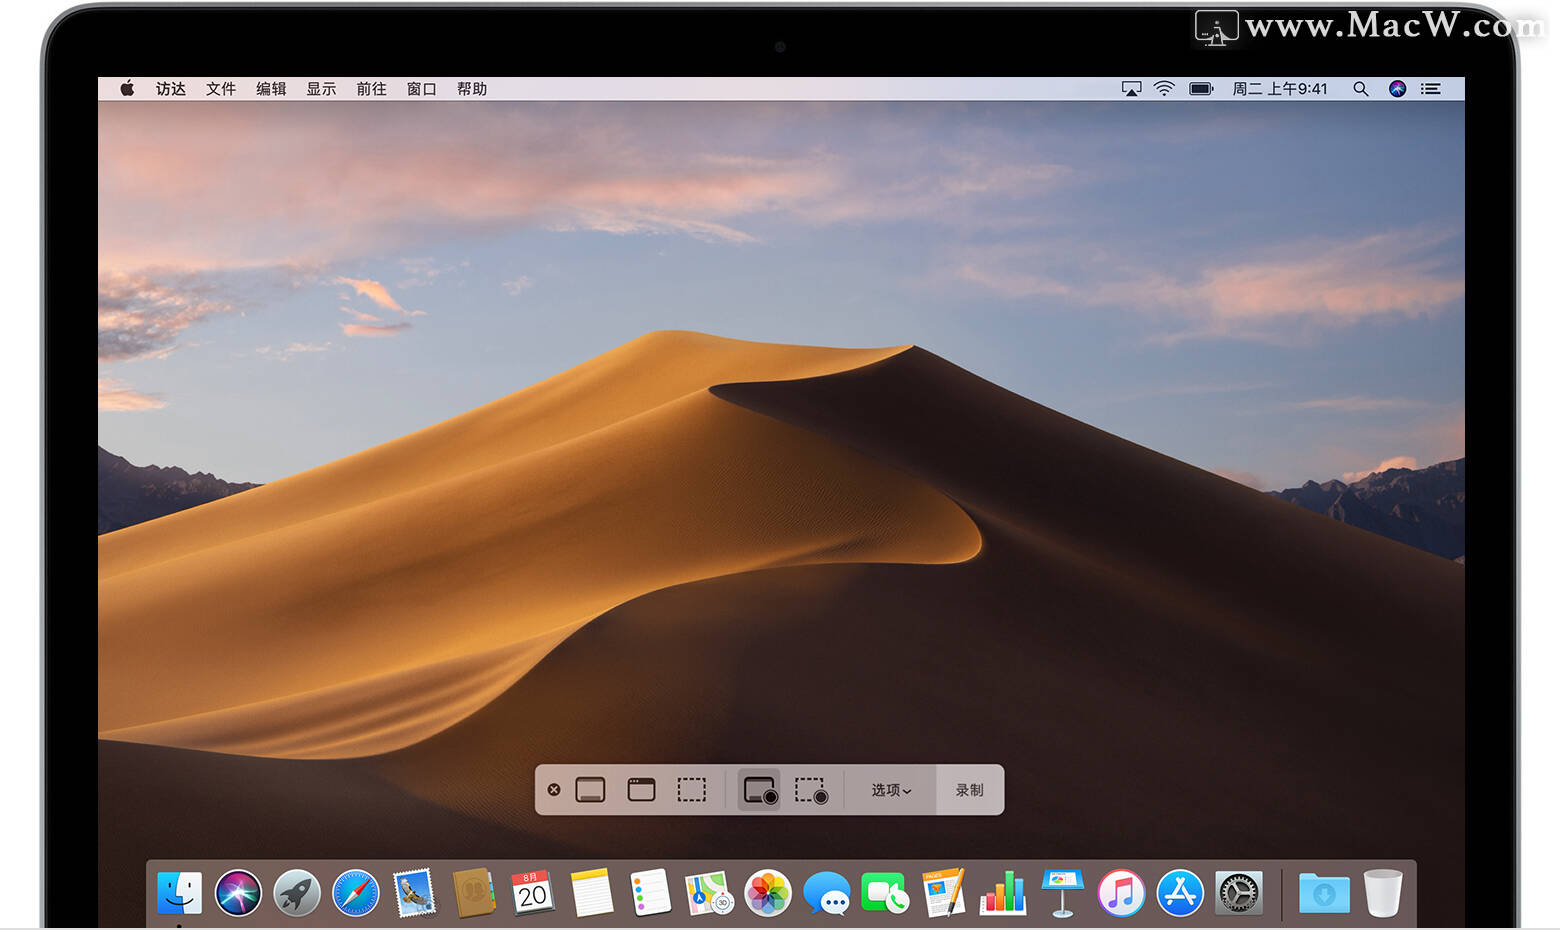
Task: Activate Siri from the menu bar
Action: (1398, 89)
